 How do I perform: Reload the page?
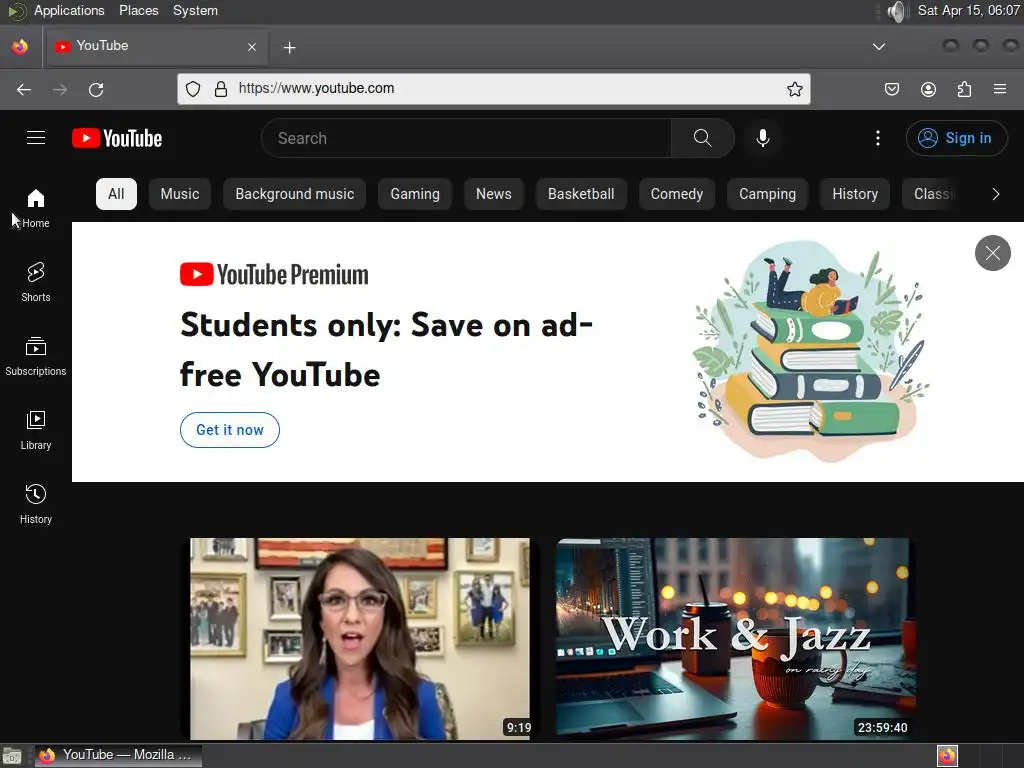(96, 89)
